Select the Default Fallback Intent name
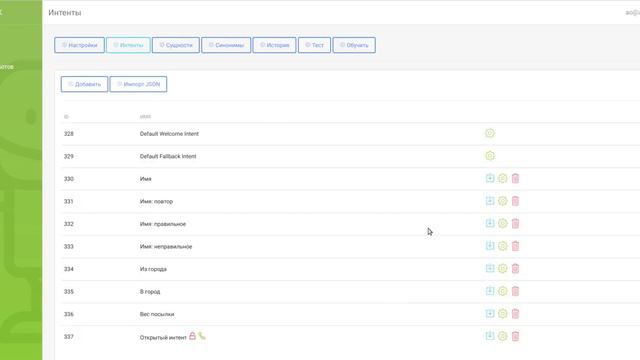Viewport: 640px width, 360px height. (x=168, y=156)
